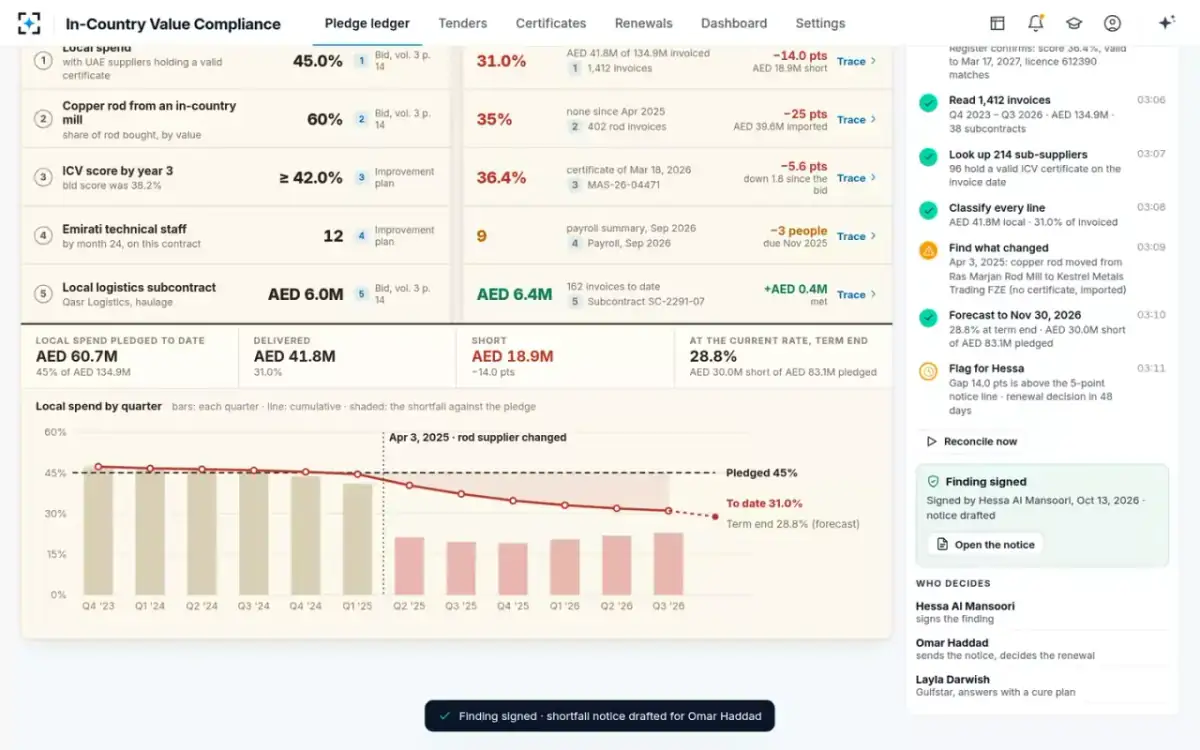Open the Certificates tab
Image resolution: width=1200 pixels, height=750 pixels.
[551, 23]
